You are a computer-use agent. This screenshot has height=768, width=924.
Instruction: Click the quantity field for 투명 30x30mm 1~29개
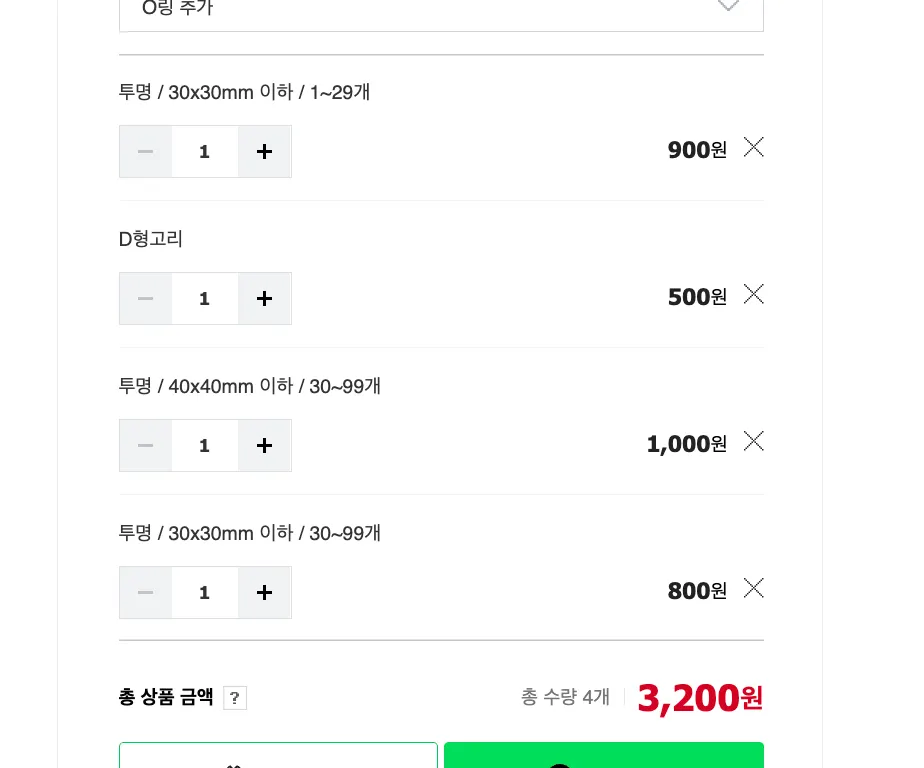pos(205,152)
